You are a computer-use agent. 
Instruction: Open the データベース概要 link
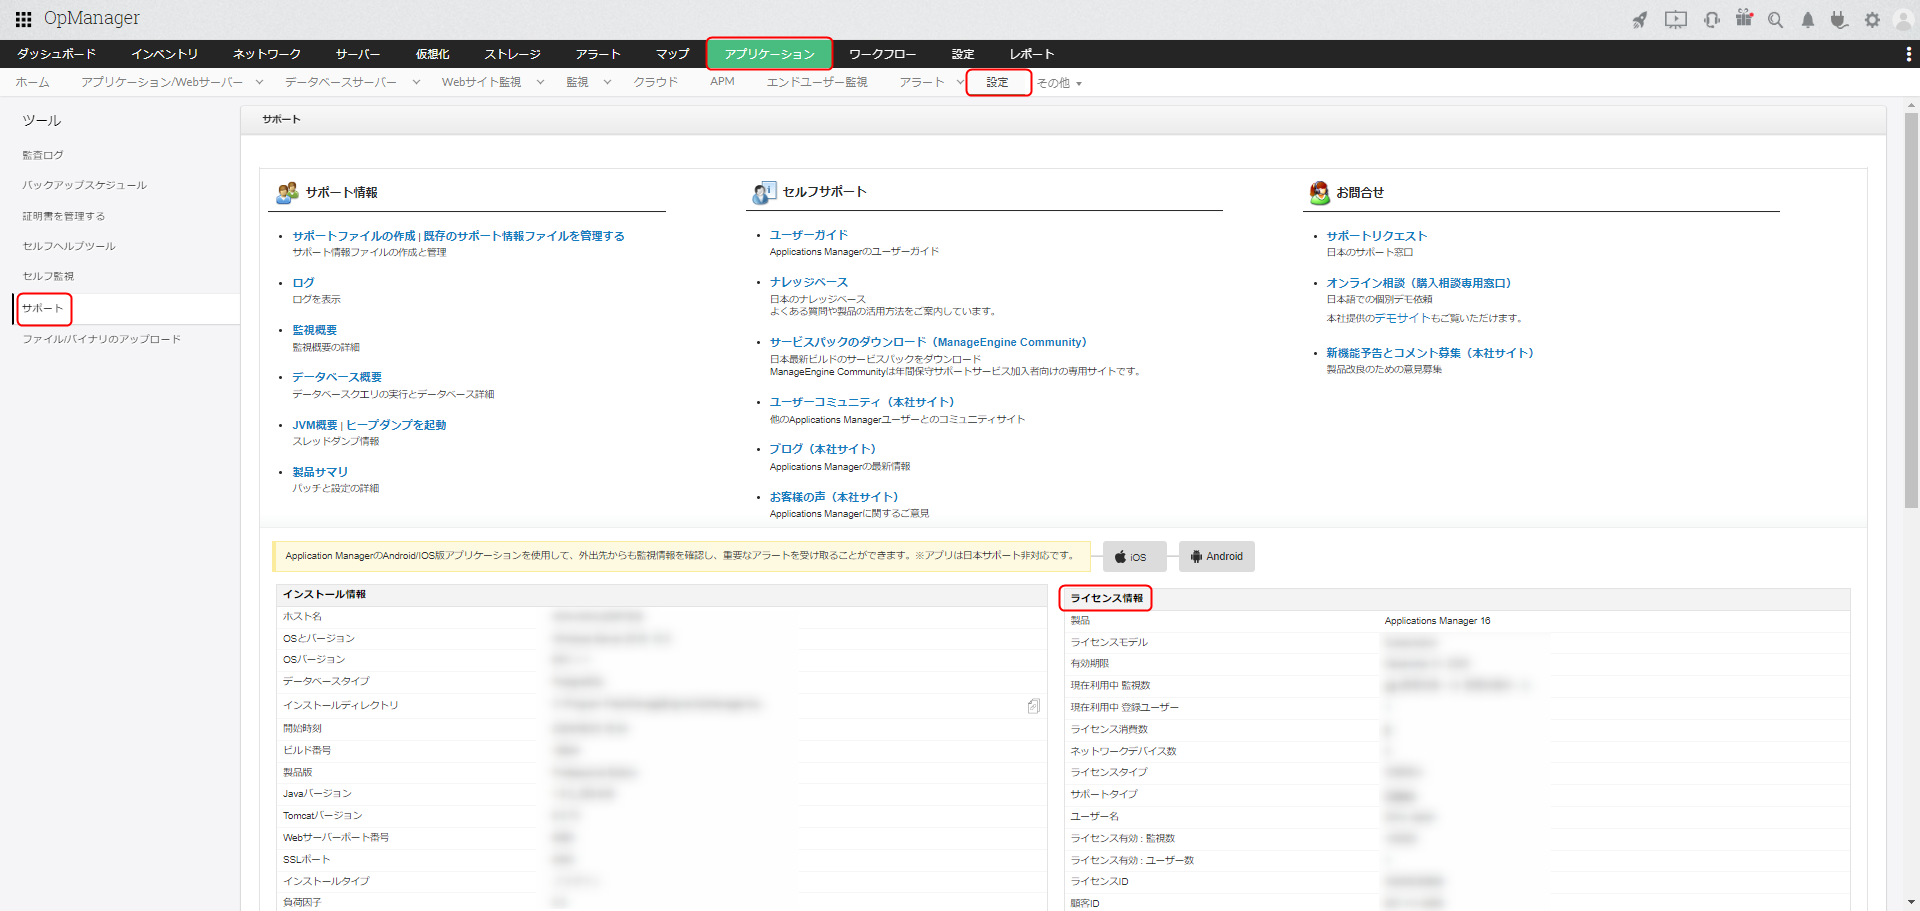click(337, 377)
